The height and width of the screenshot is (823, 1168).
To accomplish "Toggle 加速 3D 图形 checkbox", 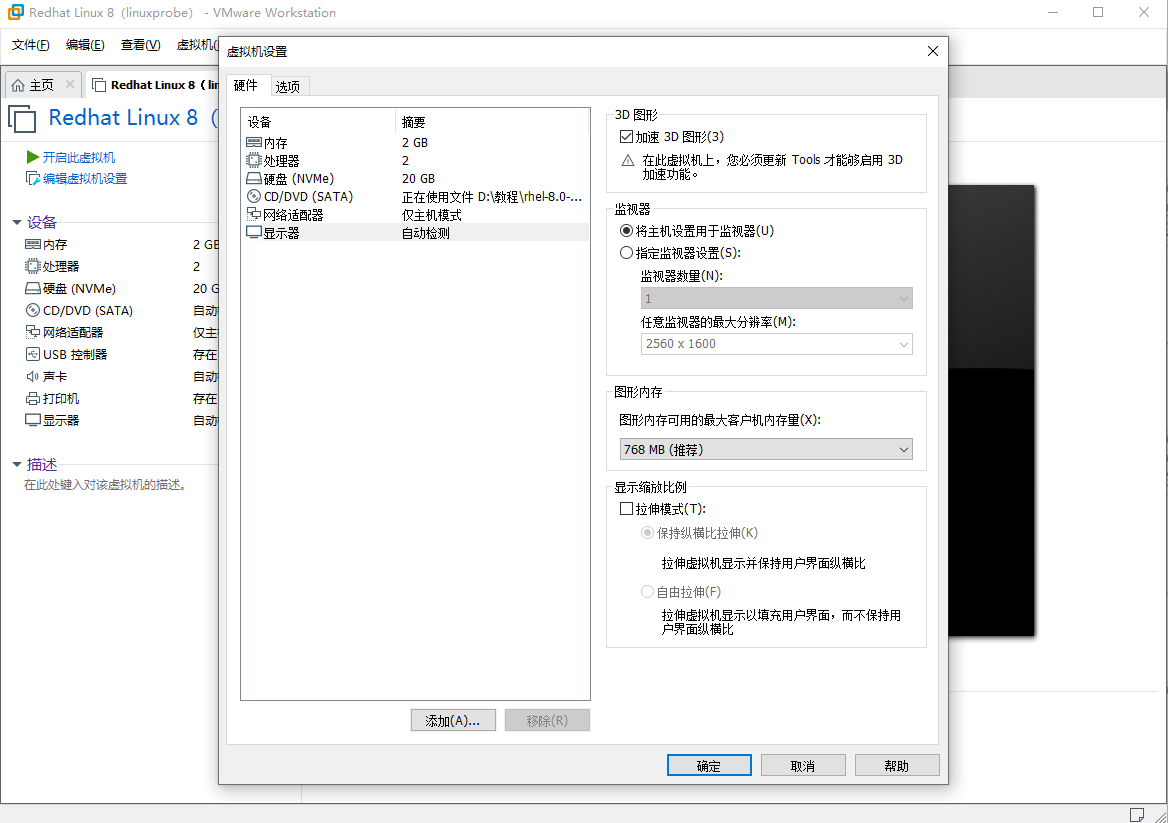I will pyautogui.click(x=626, y=136).
